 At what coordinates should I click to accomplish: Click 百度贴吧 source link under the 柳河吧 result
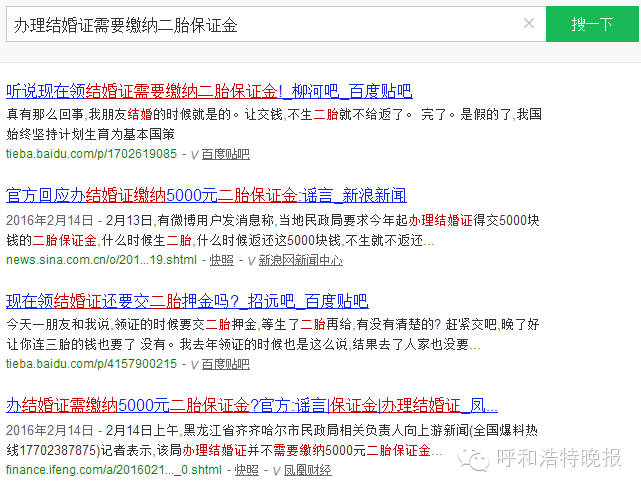(x=226, y=154)
